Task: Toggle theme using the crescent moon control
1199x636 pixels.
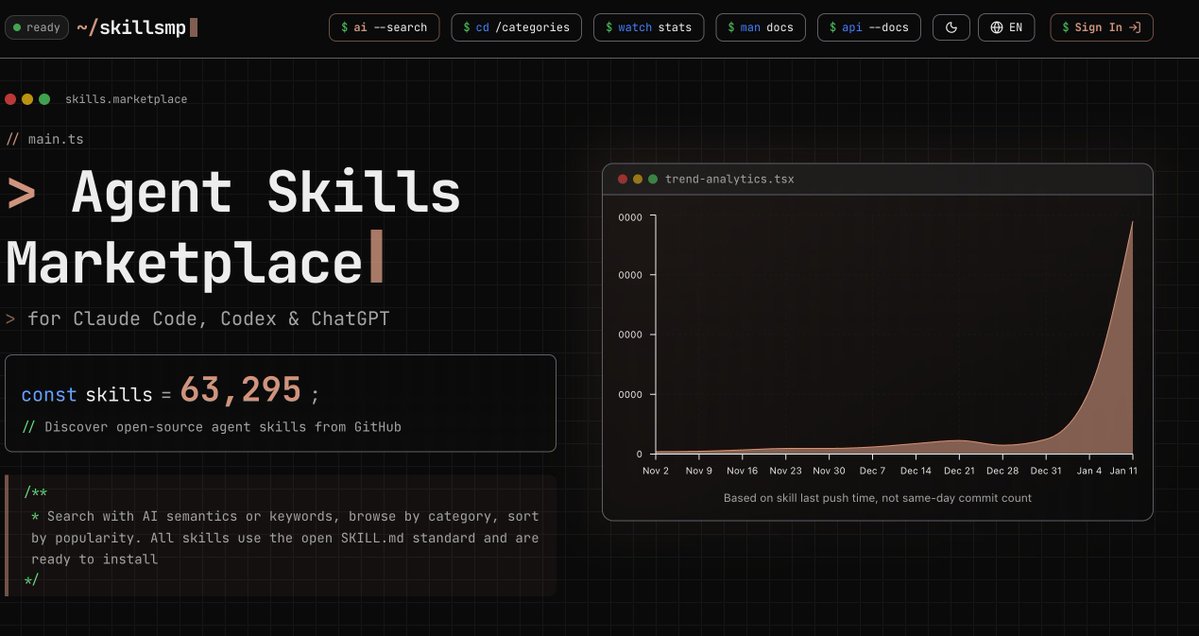Action: (x=951, y=27)
